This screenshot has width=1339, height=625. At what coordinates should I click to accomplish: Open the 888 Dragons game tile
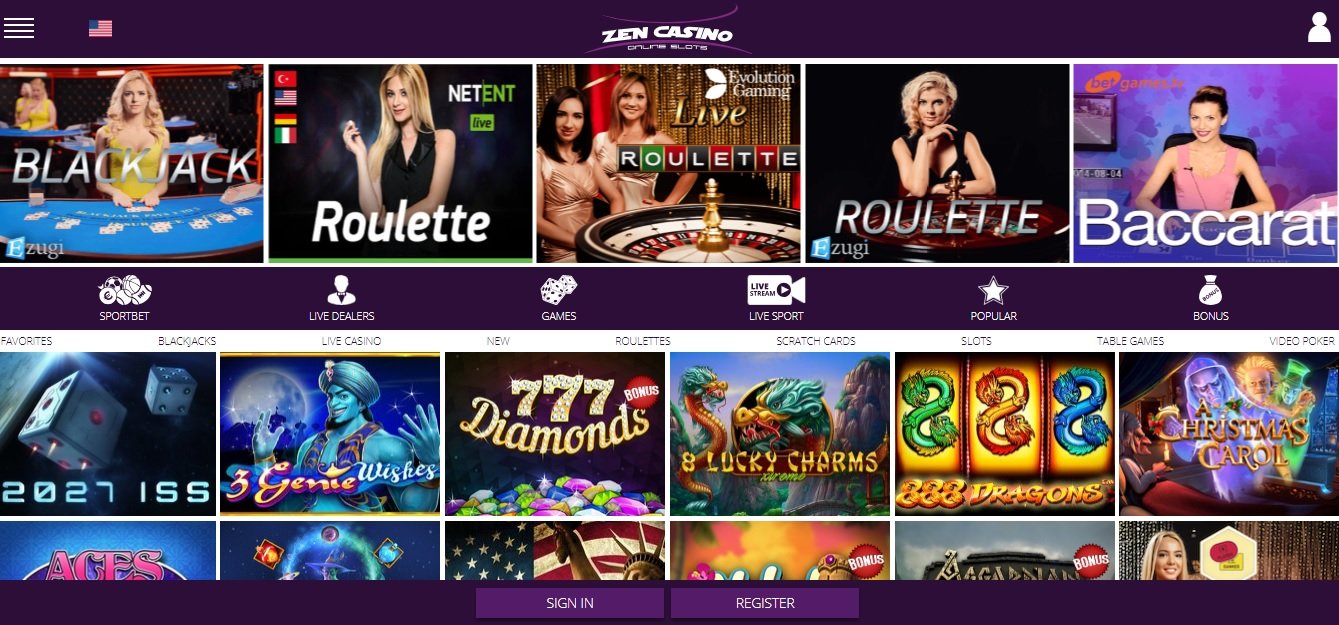click(1005, 434)
